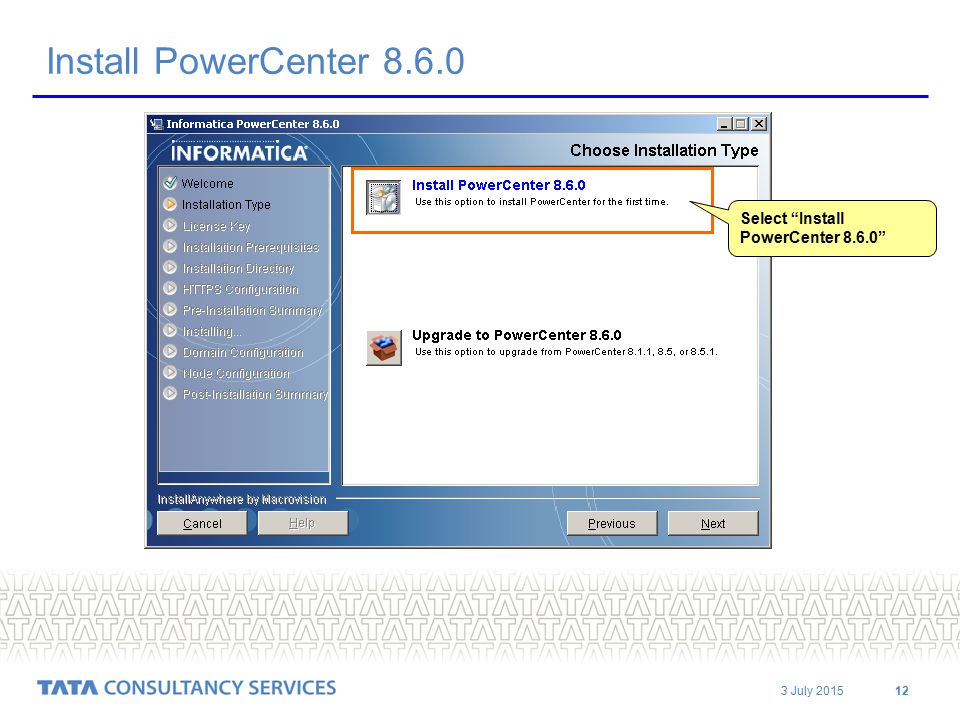Select the Welcome step label
The width and height of the screenshot is (960, 720).
click(x=208, y=184)
